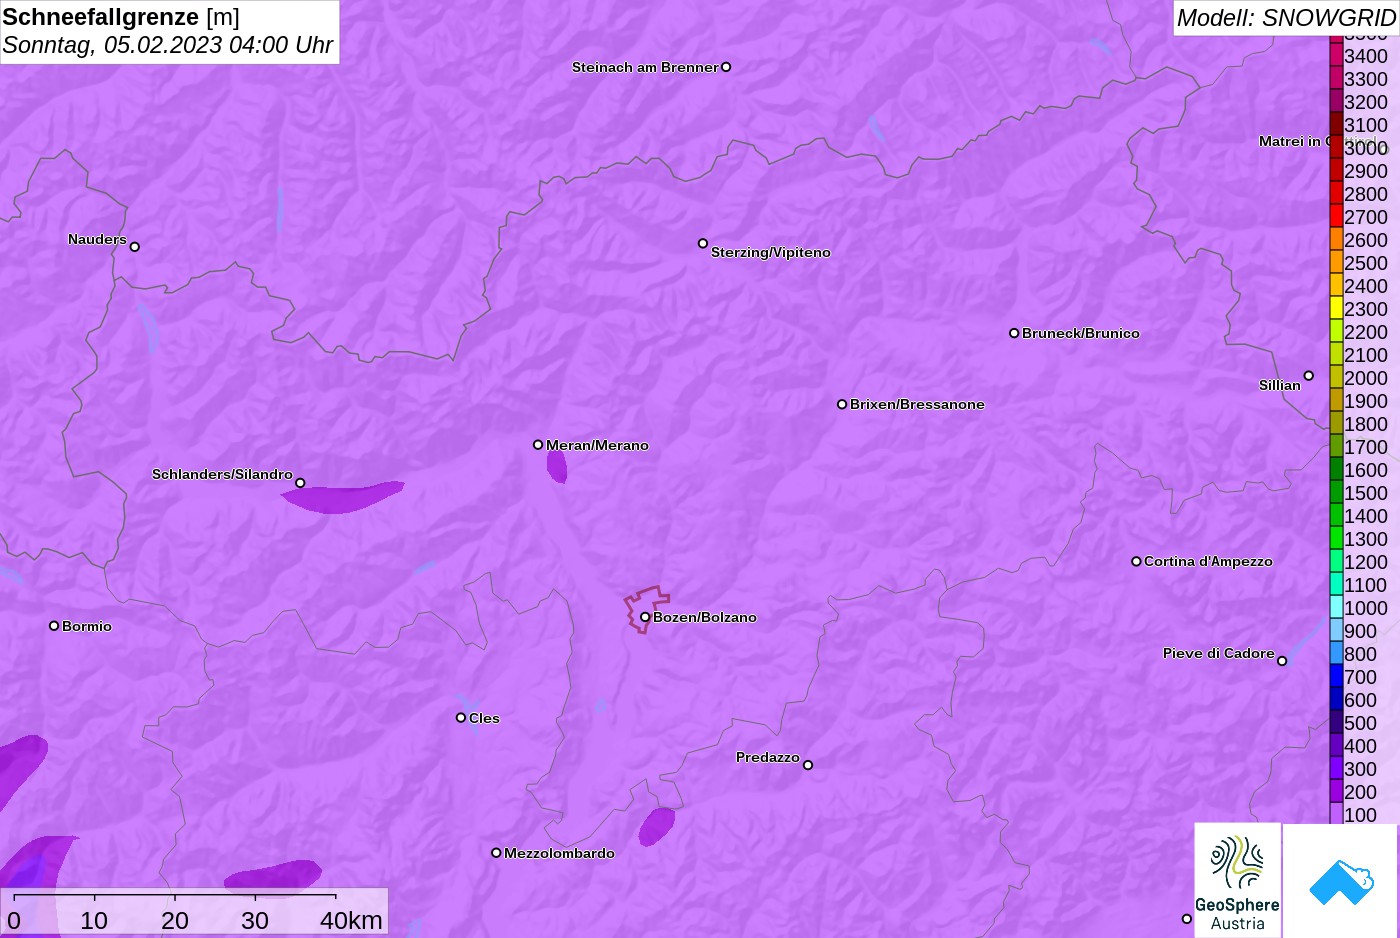Click the Steinach am Brenner location marker

click(x=726, y=67)
